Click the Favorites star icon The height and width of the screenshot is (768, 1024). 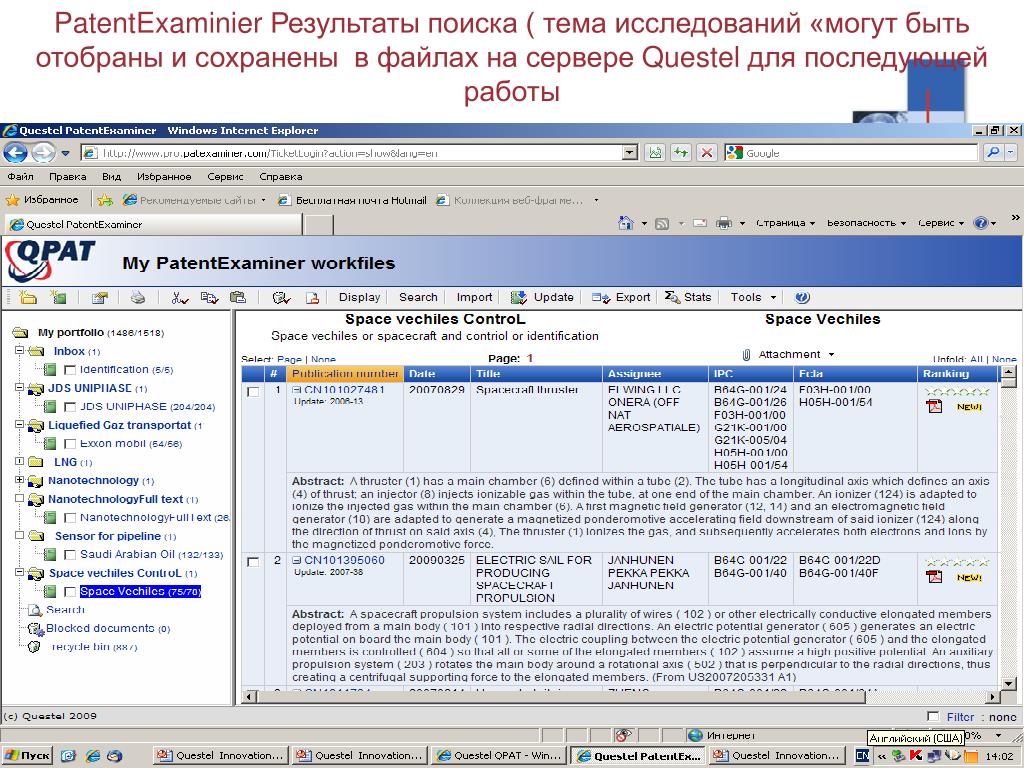(x=12, y=199)
